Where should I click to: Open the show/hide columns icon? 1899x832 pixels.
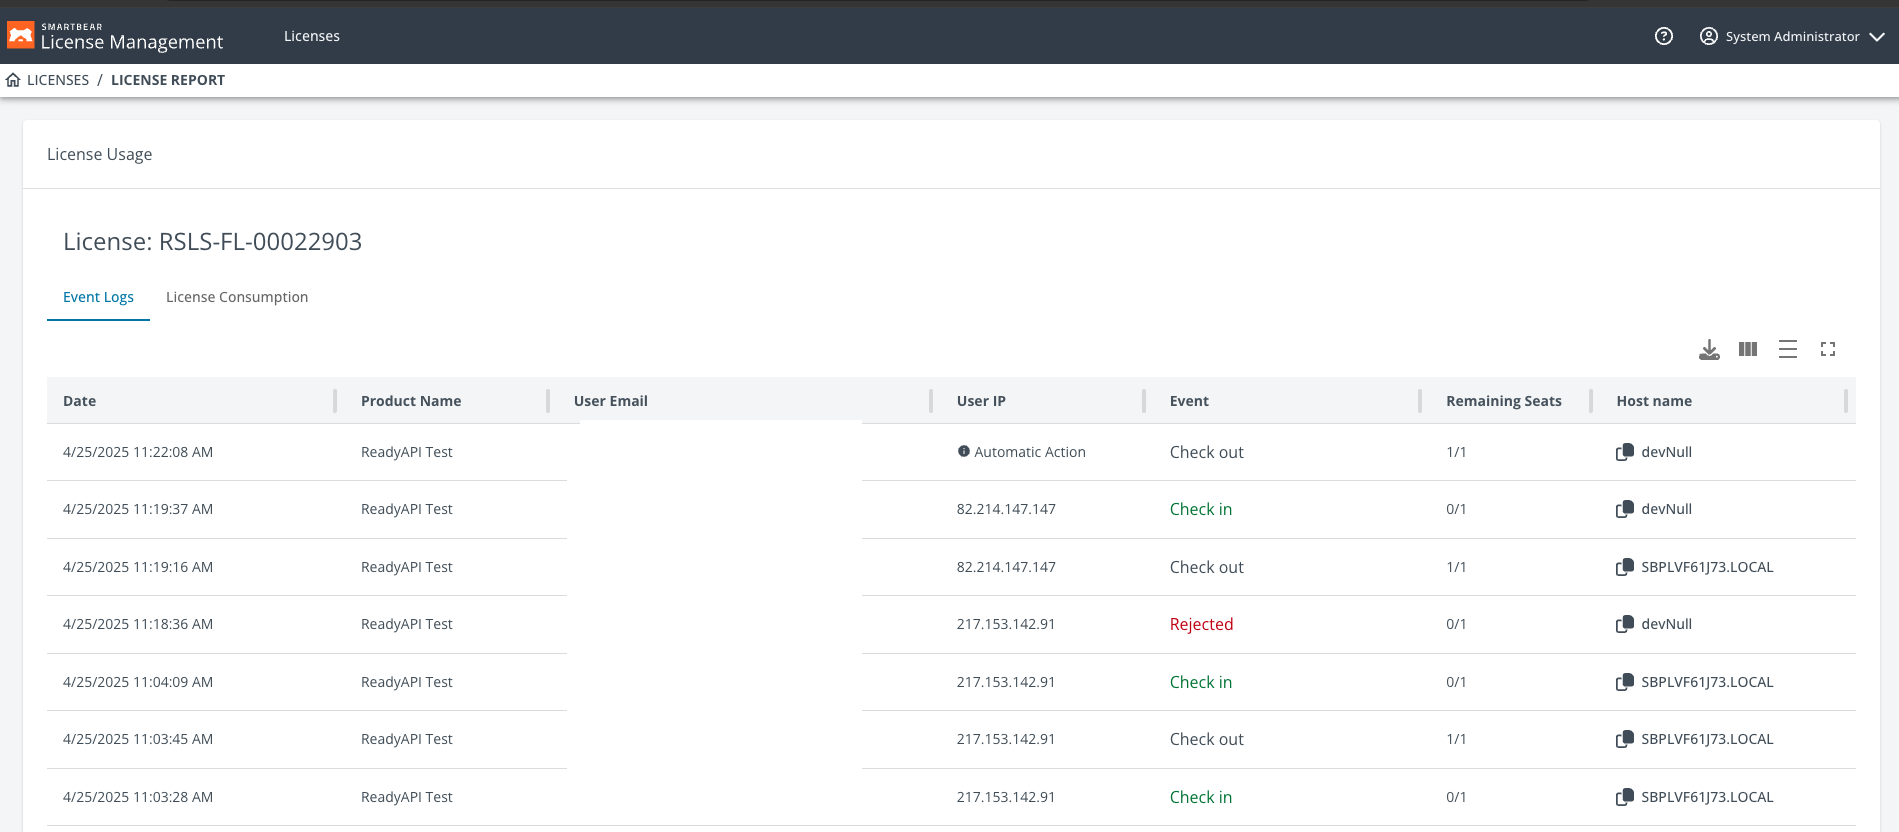point(1748,349)
